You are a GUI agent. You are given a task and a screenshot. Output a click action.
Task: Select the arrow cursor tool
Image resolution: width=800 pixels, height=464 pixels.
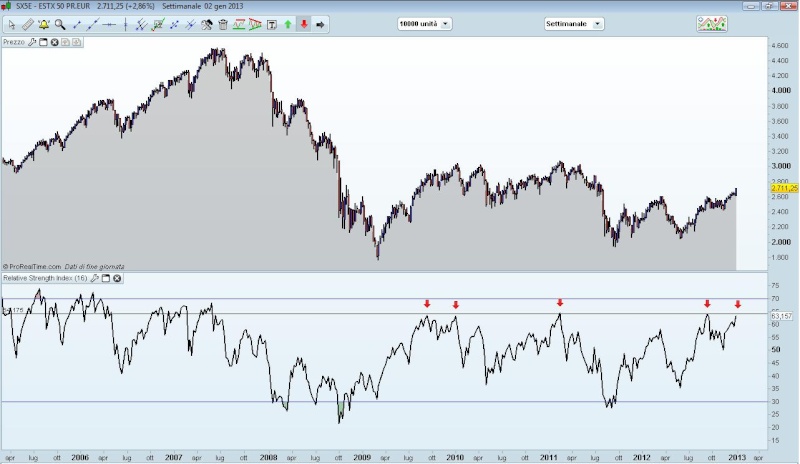click(12, 25)
